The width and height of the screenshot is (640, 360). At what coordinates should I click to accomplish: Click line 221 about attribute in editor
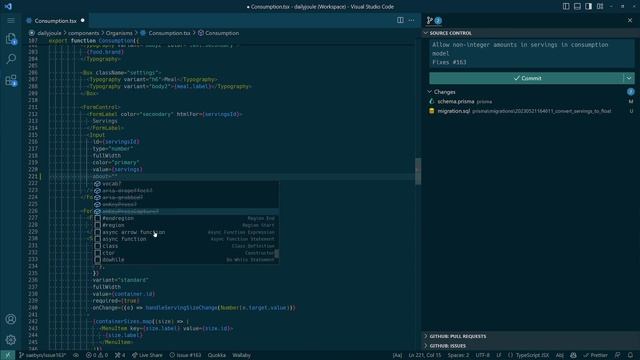(x=105, y=176)
